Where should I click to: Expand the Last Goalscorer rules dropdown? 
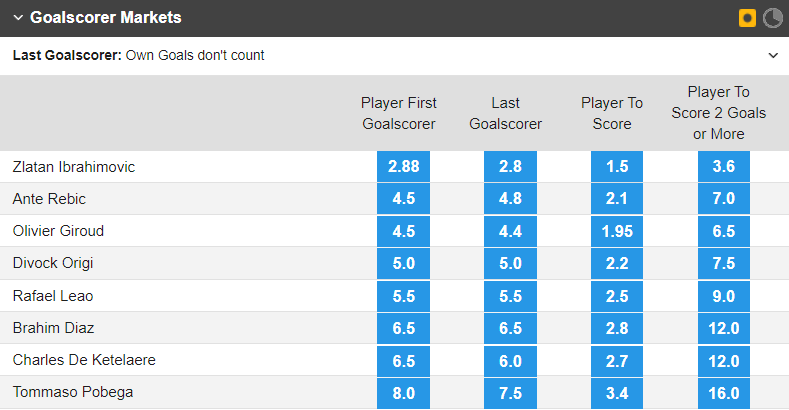point(772,56)
